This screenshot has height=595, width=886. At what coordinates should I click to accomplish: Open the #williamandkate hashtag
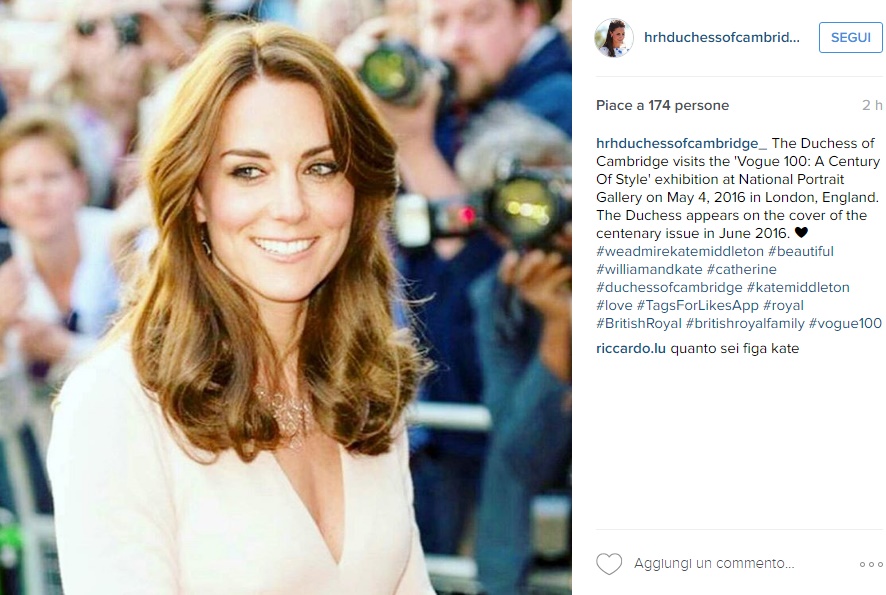click(649, 270)
